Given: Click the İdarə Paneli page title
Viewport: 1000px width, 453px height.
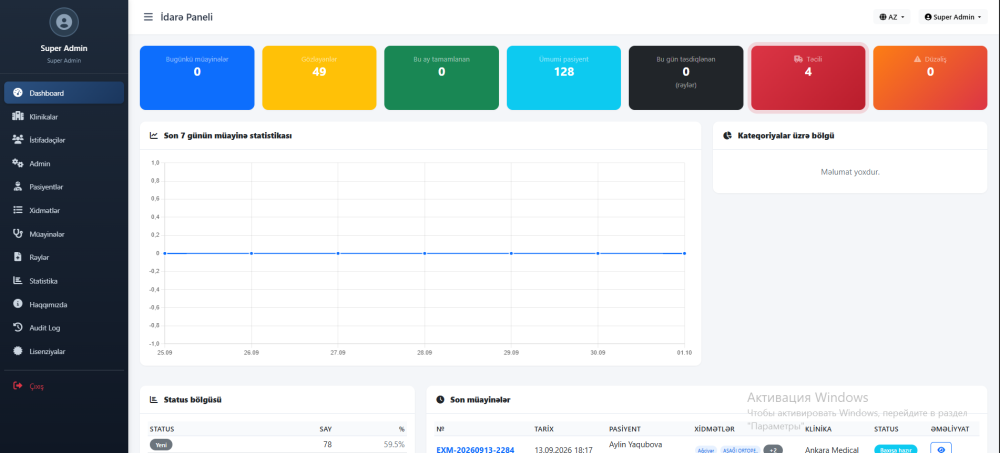Looking at the screenshot, I should (187, 17).
